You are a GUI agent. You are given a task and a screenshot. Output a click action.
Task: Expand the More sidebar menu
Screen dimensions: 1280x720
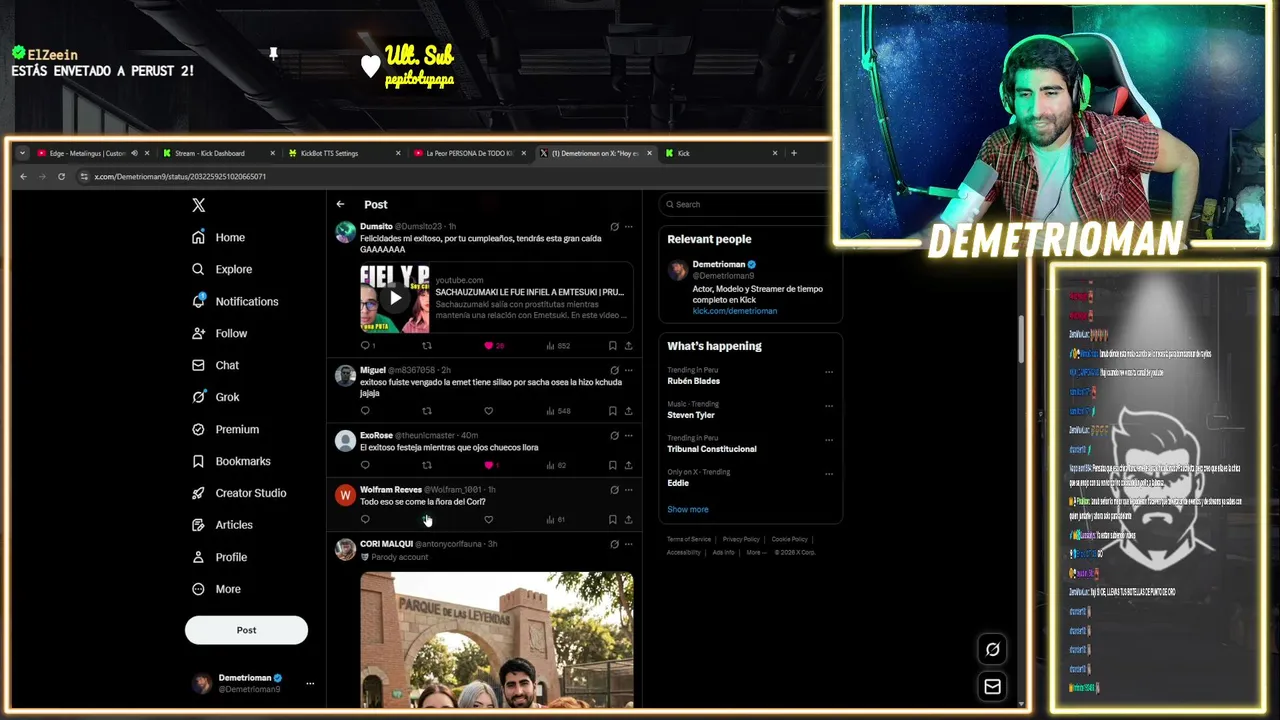coord(216,589)
